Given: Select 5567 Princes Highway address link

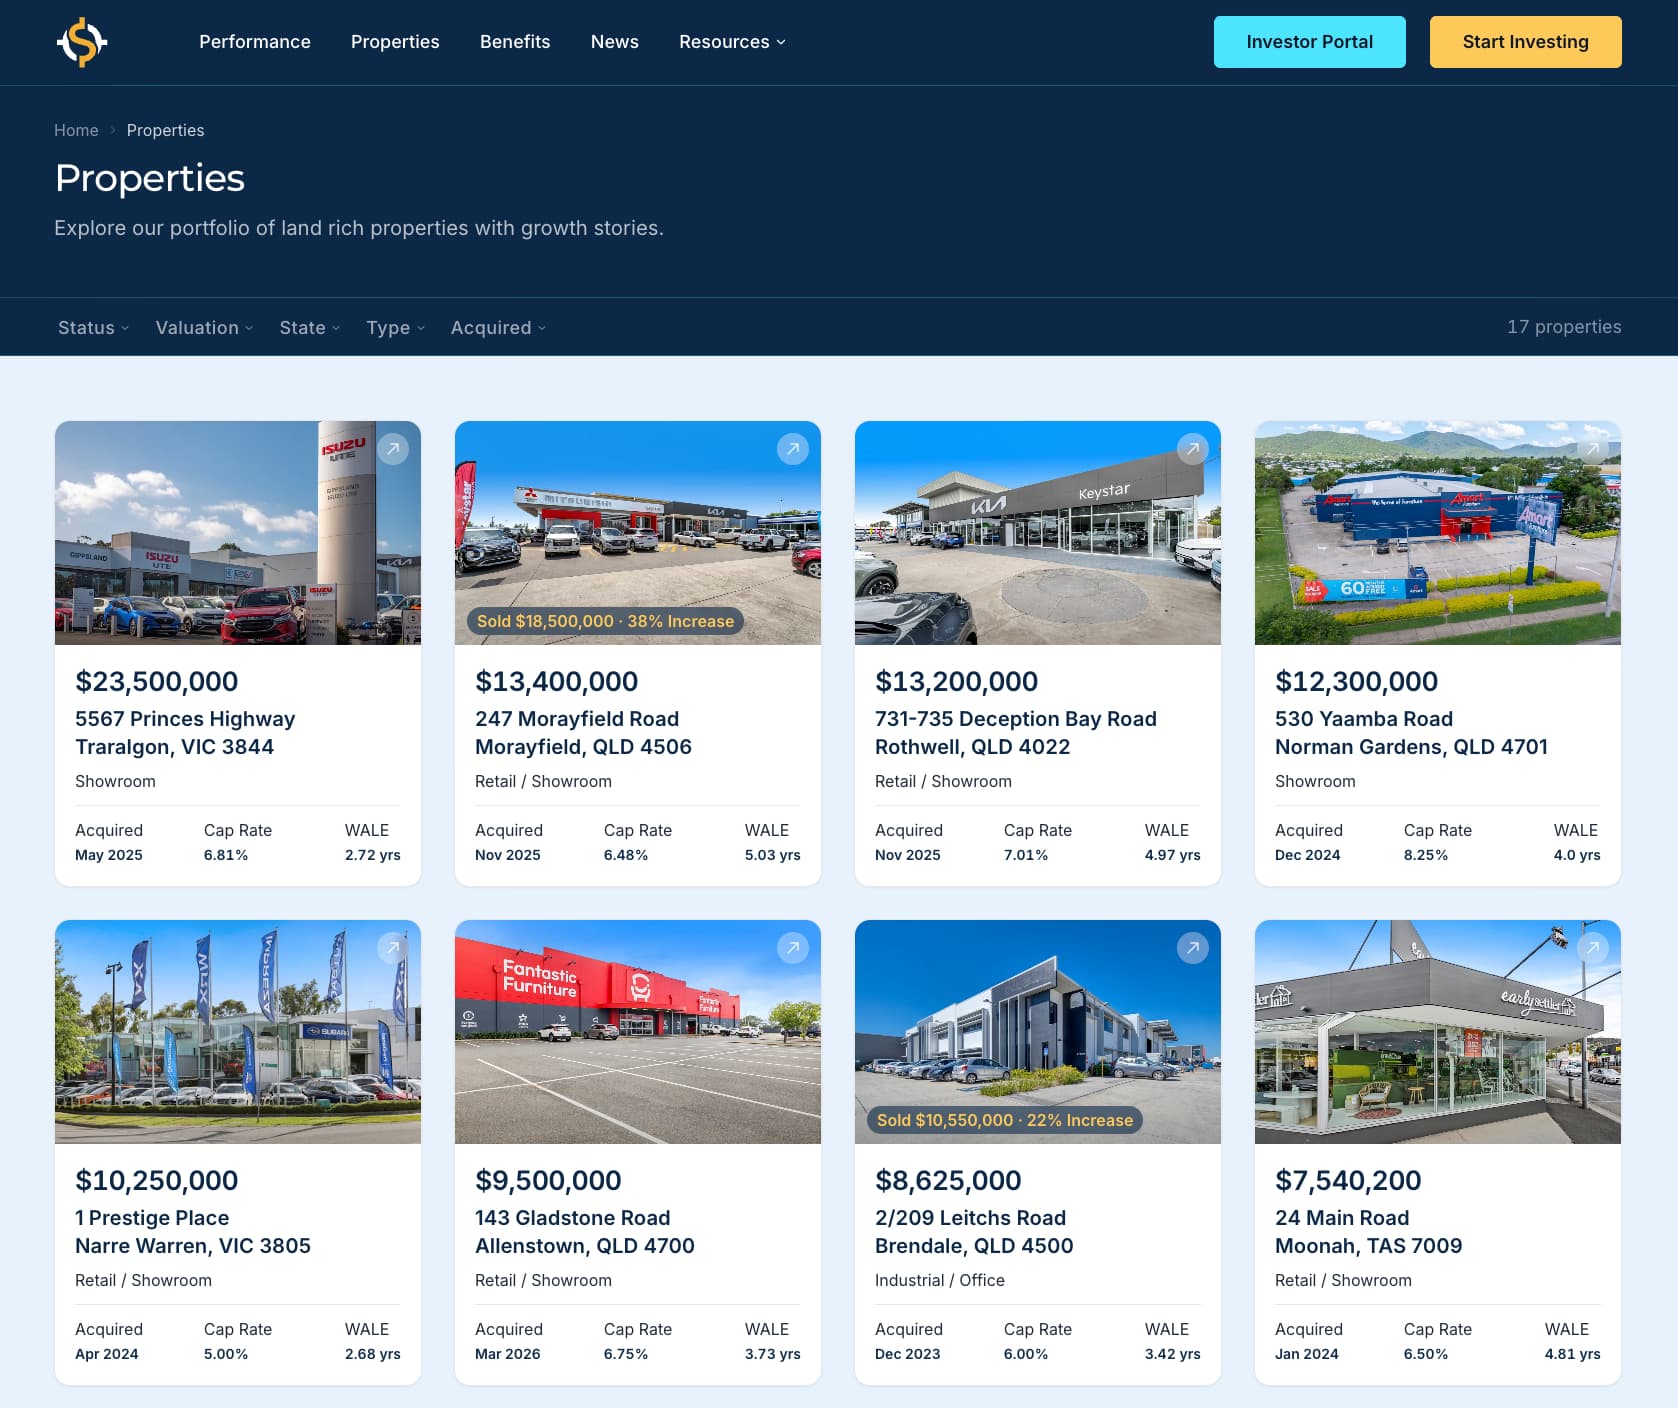Looking at the screenshot, I should 185,733.
